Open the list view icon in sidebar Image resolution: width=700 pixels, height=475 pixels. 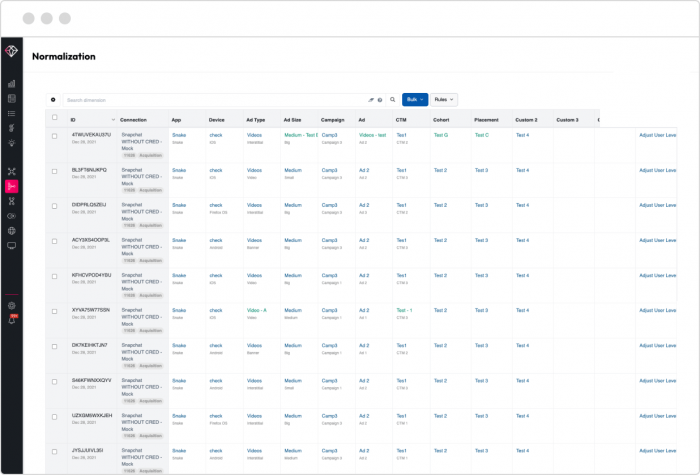[x=12, y=113]
